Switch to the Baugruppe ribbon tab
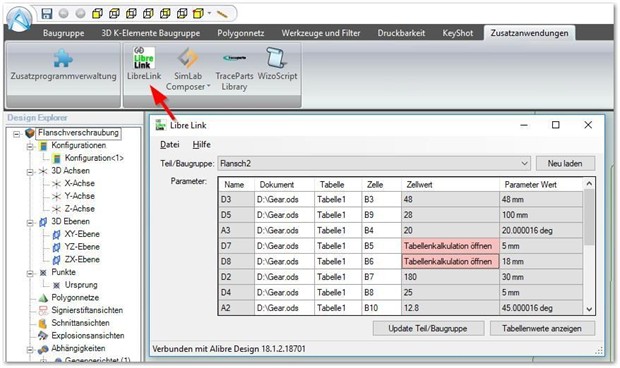Screen dimensions: 620x368 pos(64,33)
